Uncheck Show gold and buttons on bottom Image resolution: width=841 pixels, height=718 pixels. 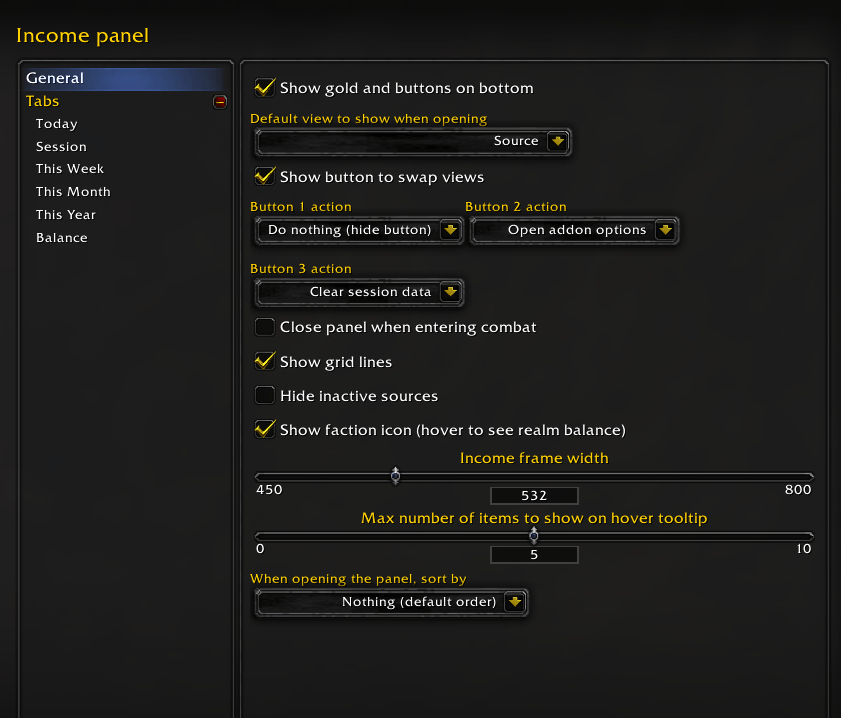pyautogui.click(x=264, y=87)
